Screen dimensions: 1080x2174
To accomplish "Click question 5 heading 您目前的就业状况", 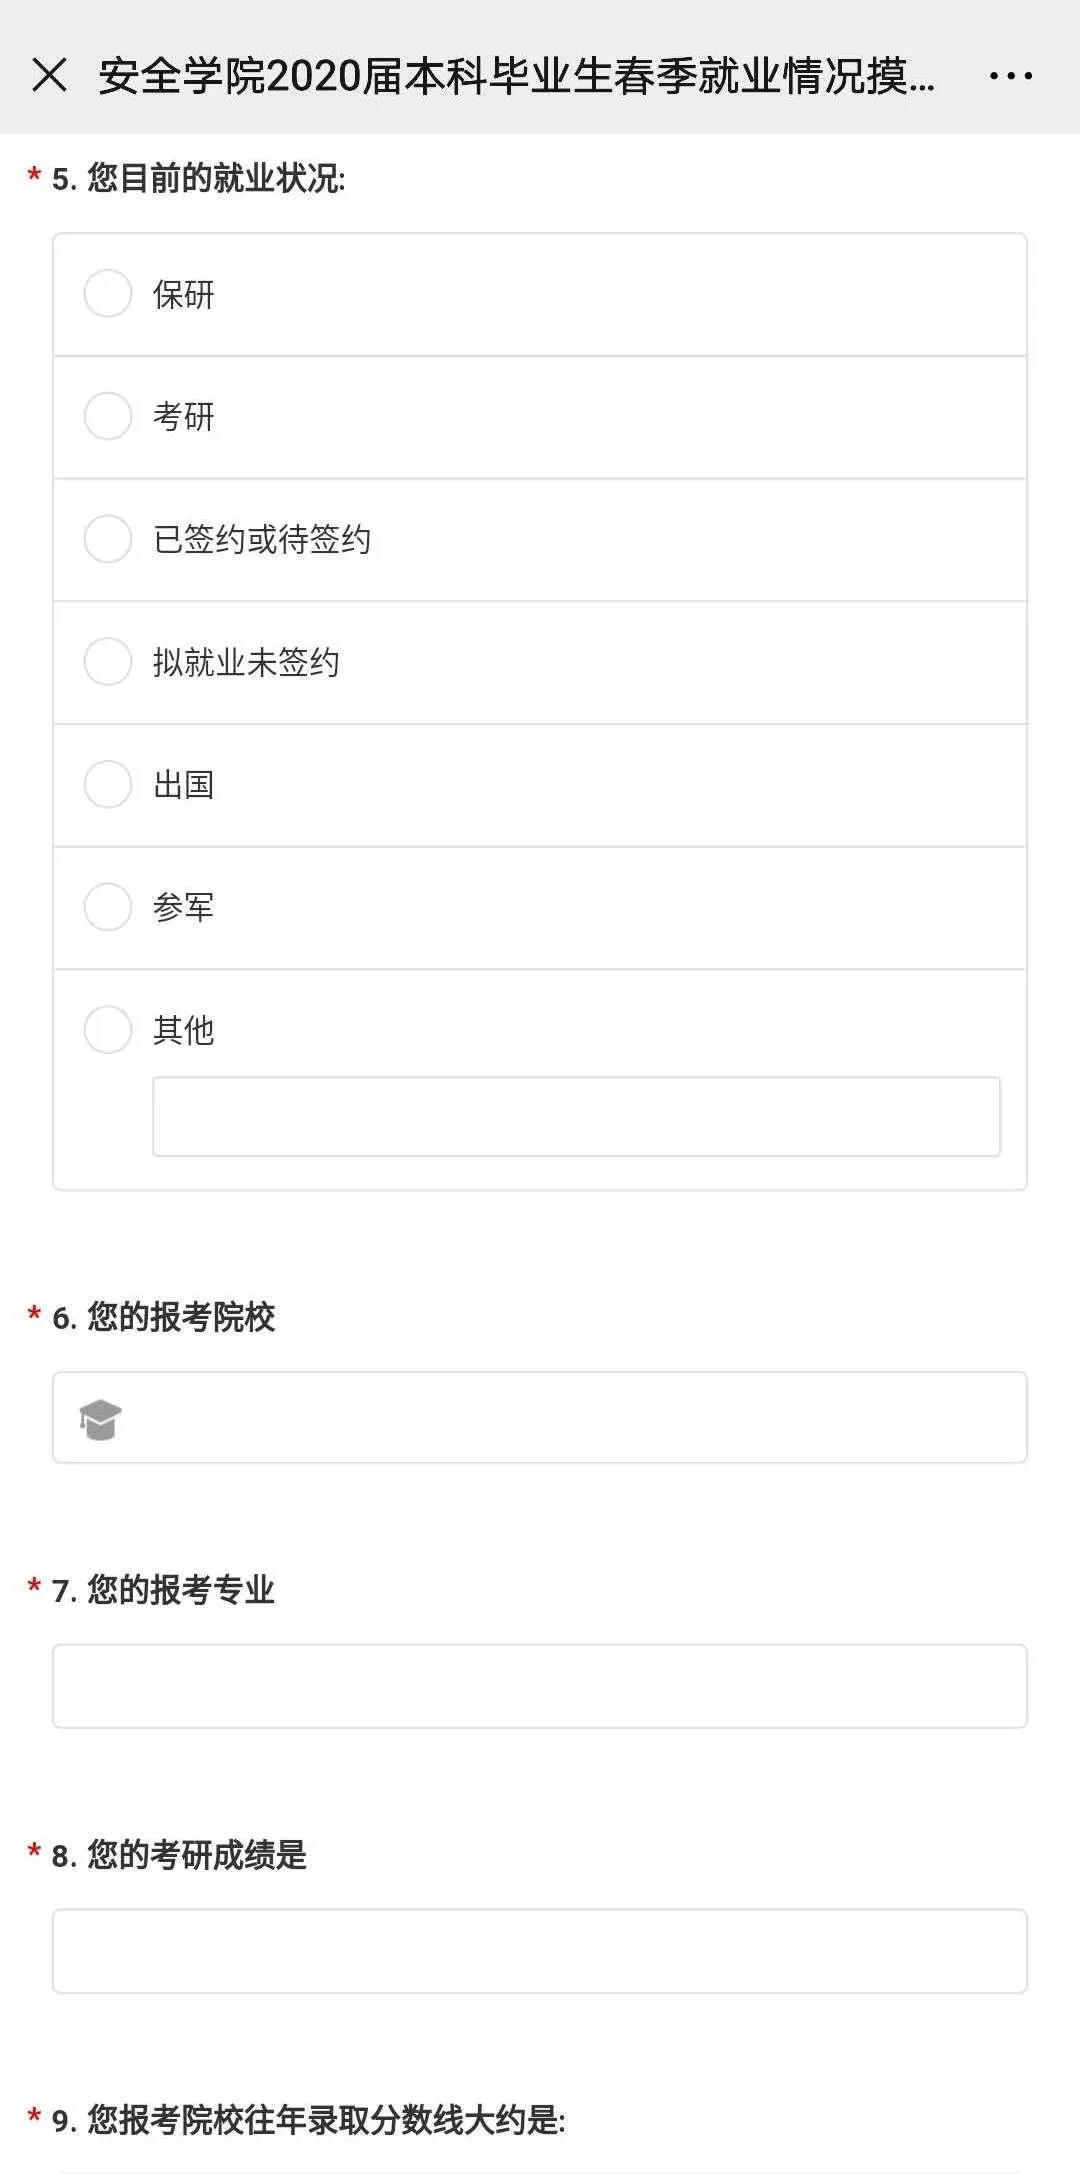I will pos(215,179).
